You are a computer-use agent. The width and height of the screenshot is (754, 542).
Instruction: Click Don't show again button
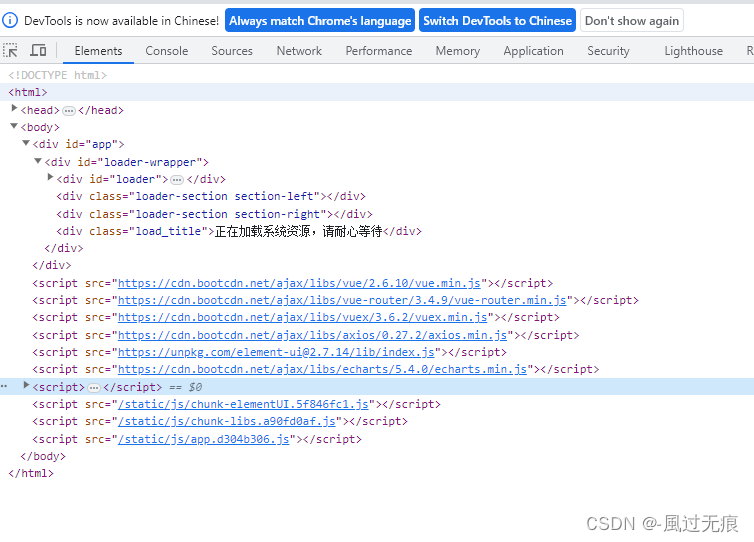click(632, 21)
